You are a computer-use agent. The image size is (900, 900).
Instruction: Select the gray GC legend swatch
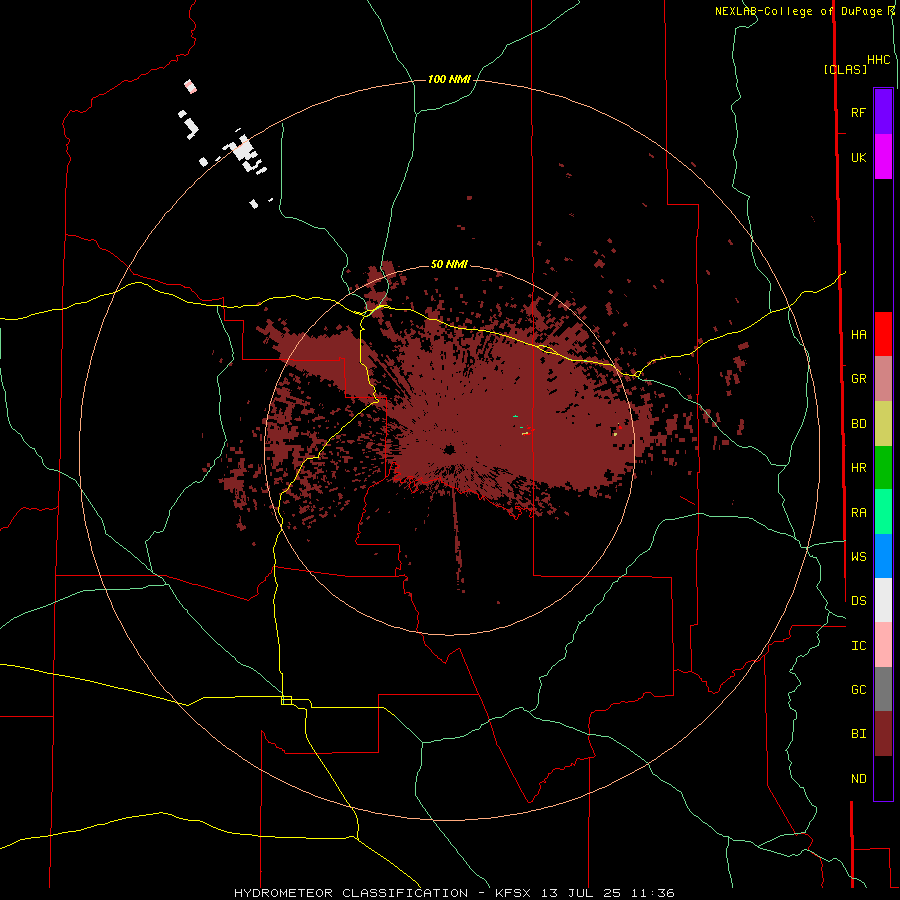[x=883, y=689]
